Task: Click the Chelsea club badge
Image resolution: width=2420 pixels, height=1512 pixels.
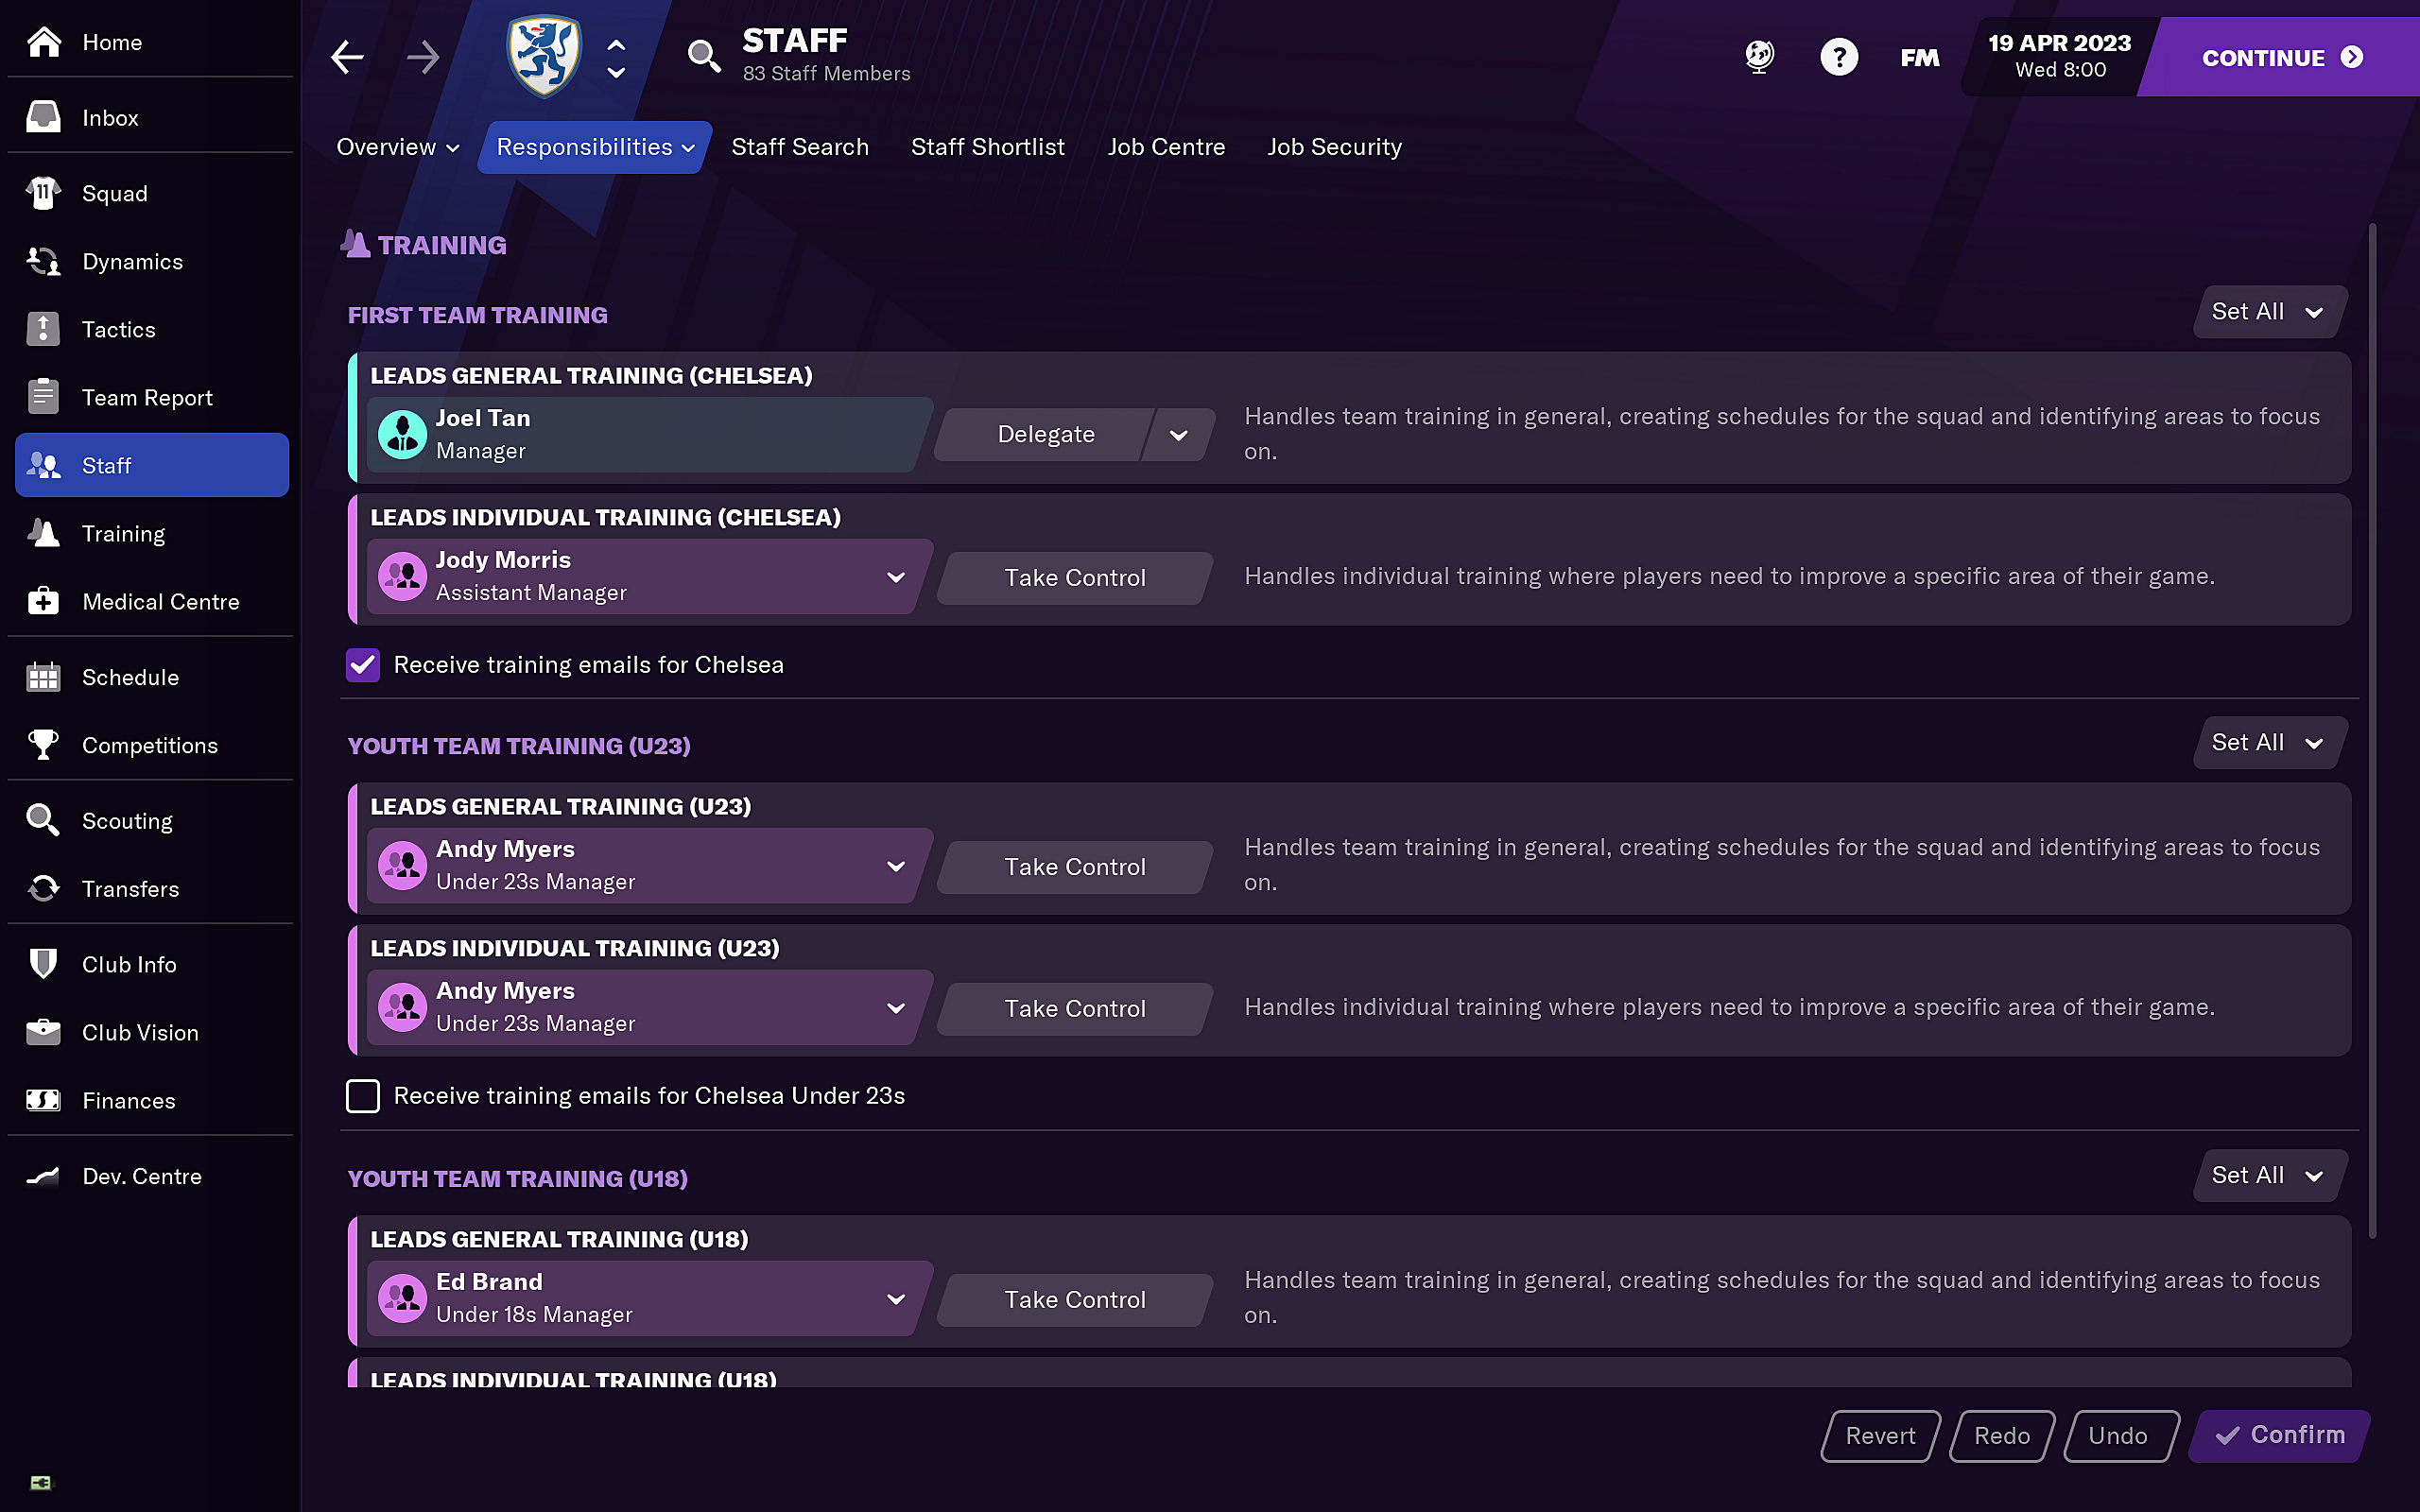Action: pos(544,56)
